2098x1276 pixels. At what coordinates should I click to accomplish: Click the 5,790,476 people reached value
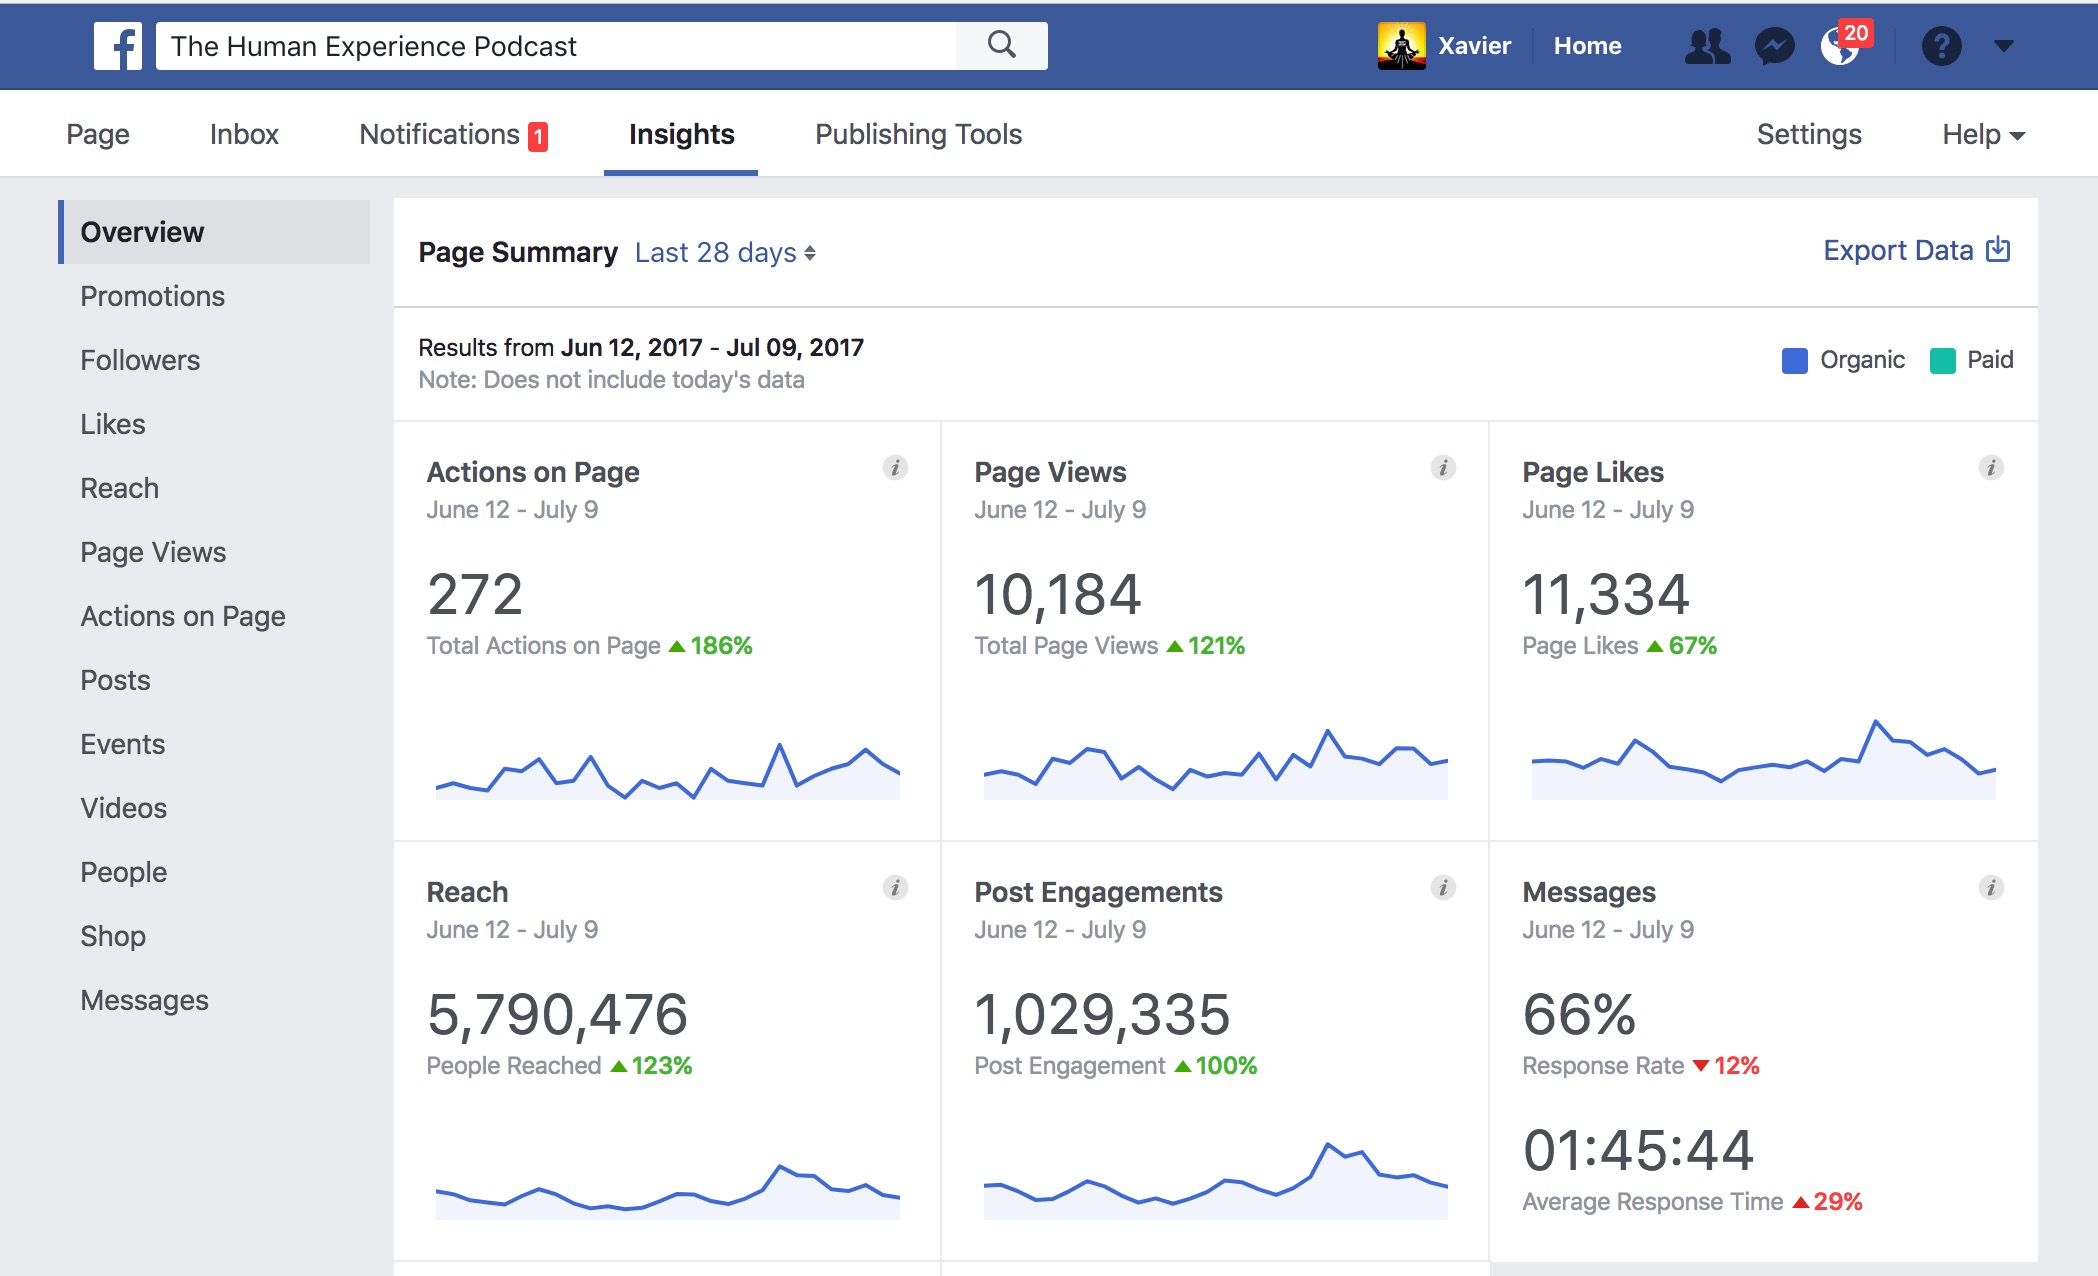(557, 1014)
